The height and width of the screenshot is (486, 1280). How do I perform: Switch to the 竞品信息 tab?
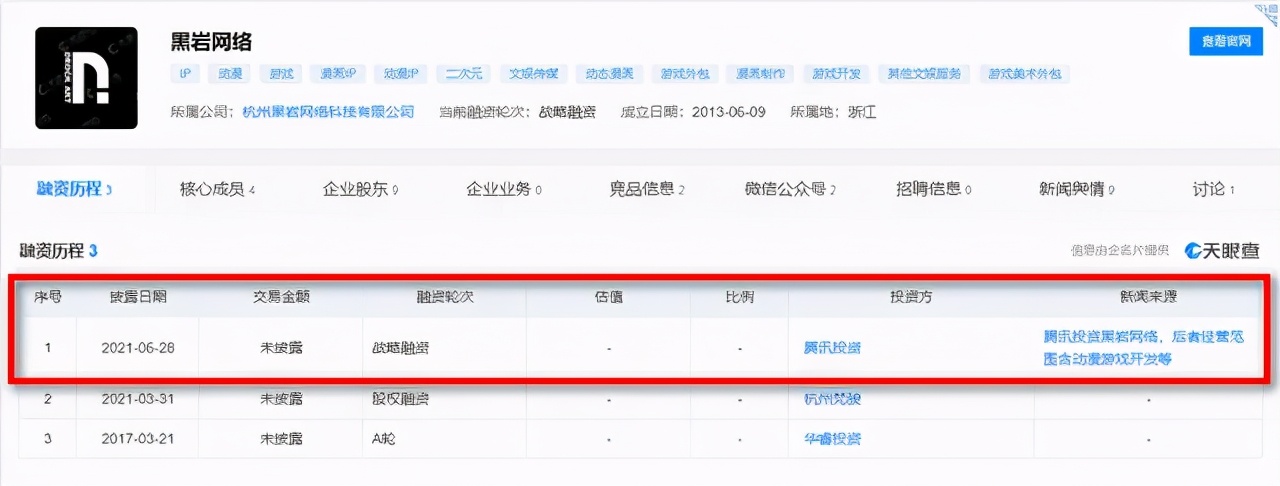[647, 189]
